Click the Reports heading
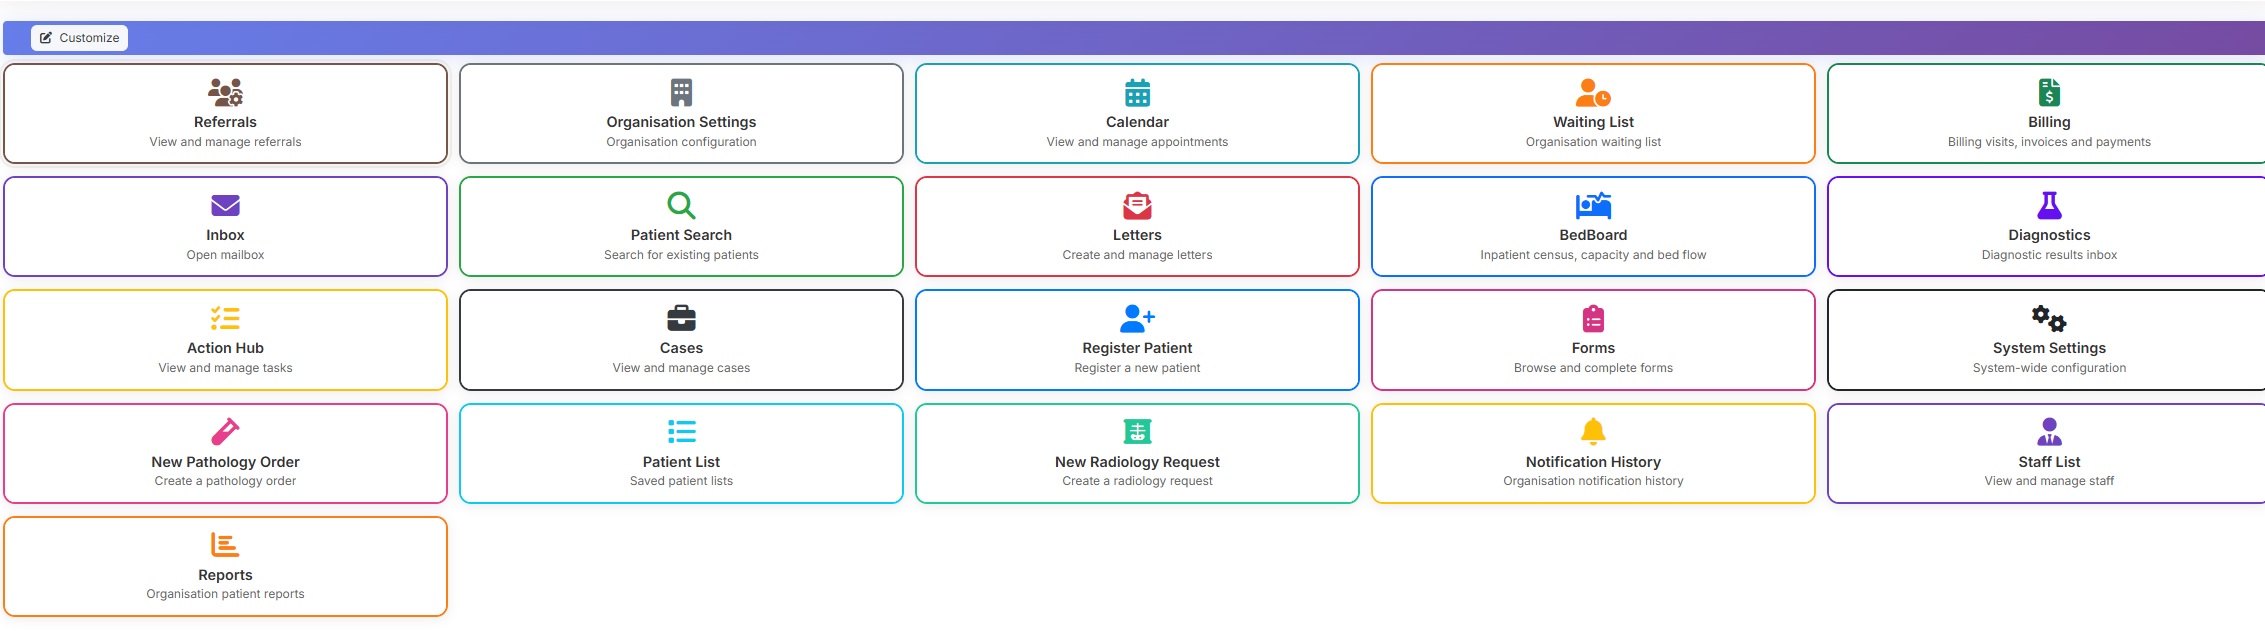This screenshot has width=2265, height=640. click(225, 575)
